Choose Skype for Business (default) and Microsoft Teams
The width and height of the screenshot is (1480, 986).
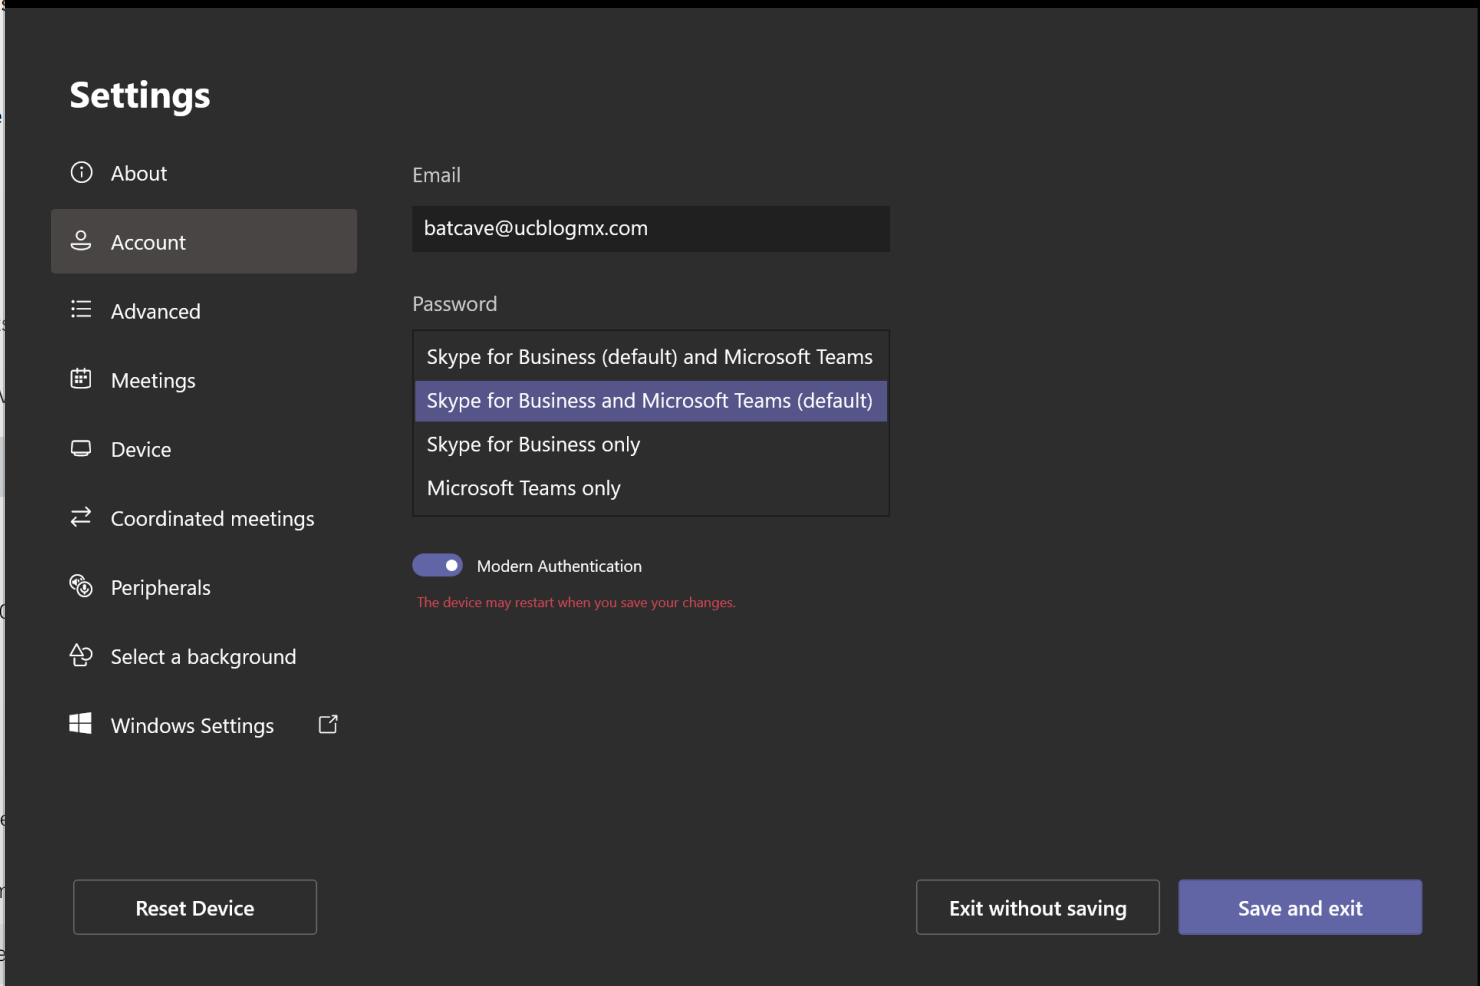click(650, 357)
